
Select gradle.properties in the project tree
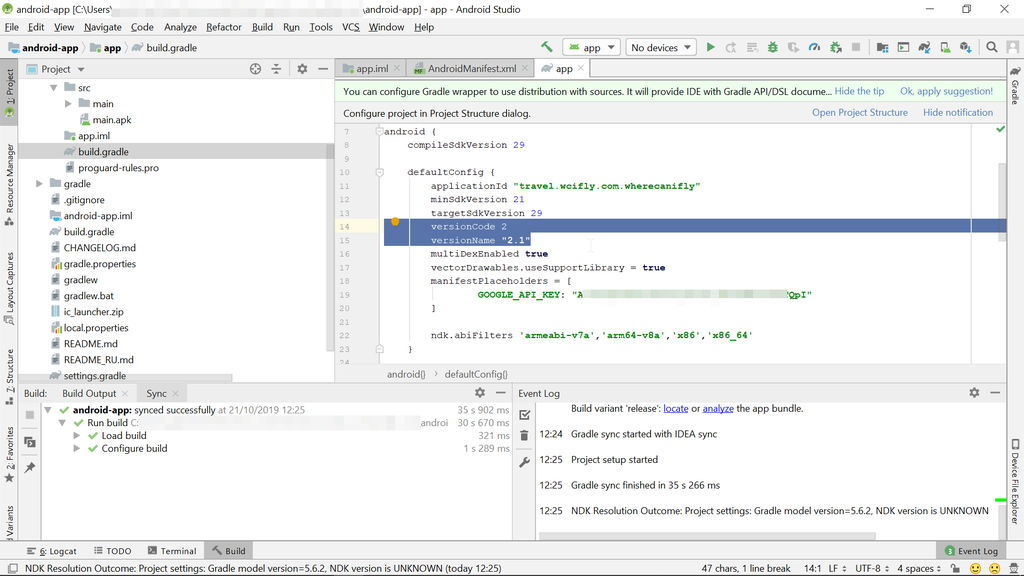99,264
